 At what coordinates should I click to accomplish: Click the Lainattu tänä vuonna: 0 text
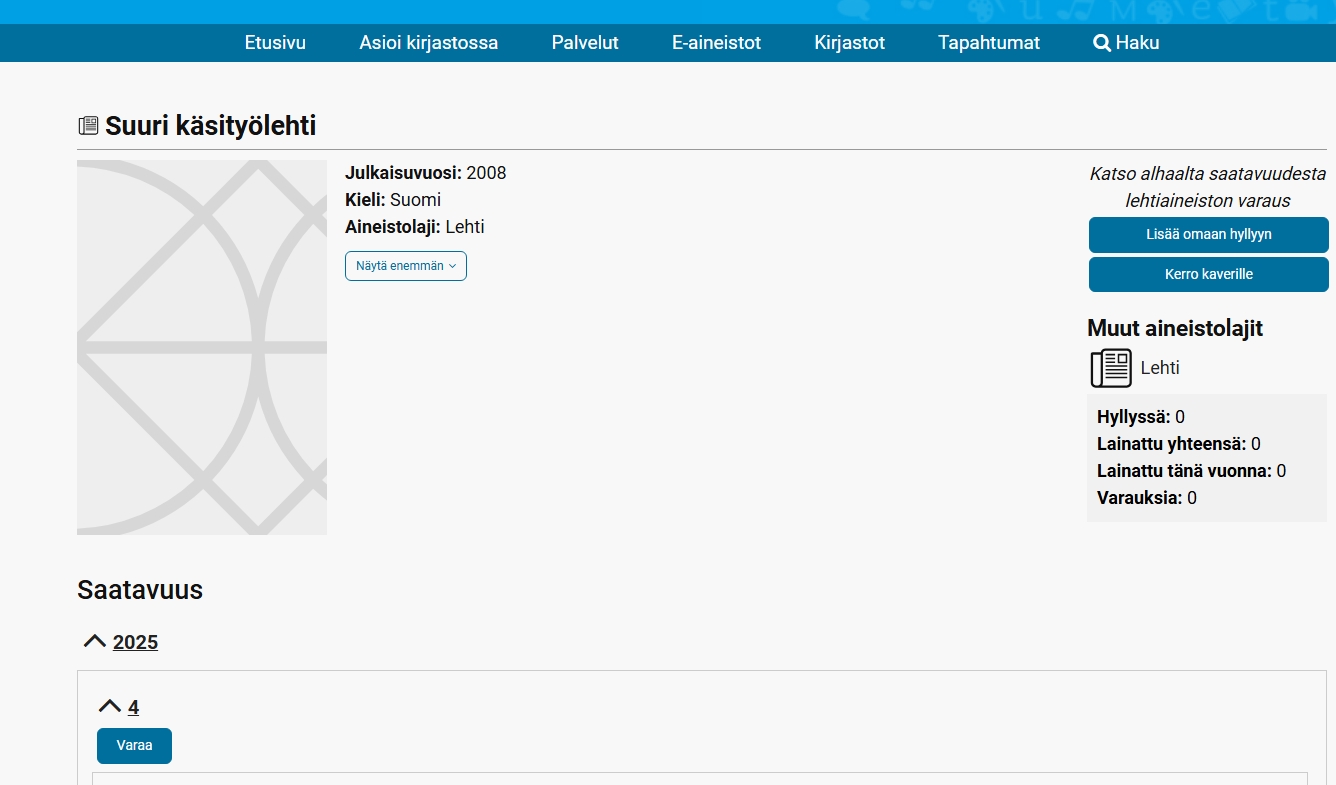coord(1192,471)
